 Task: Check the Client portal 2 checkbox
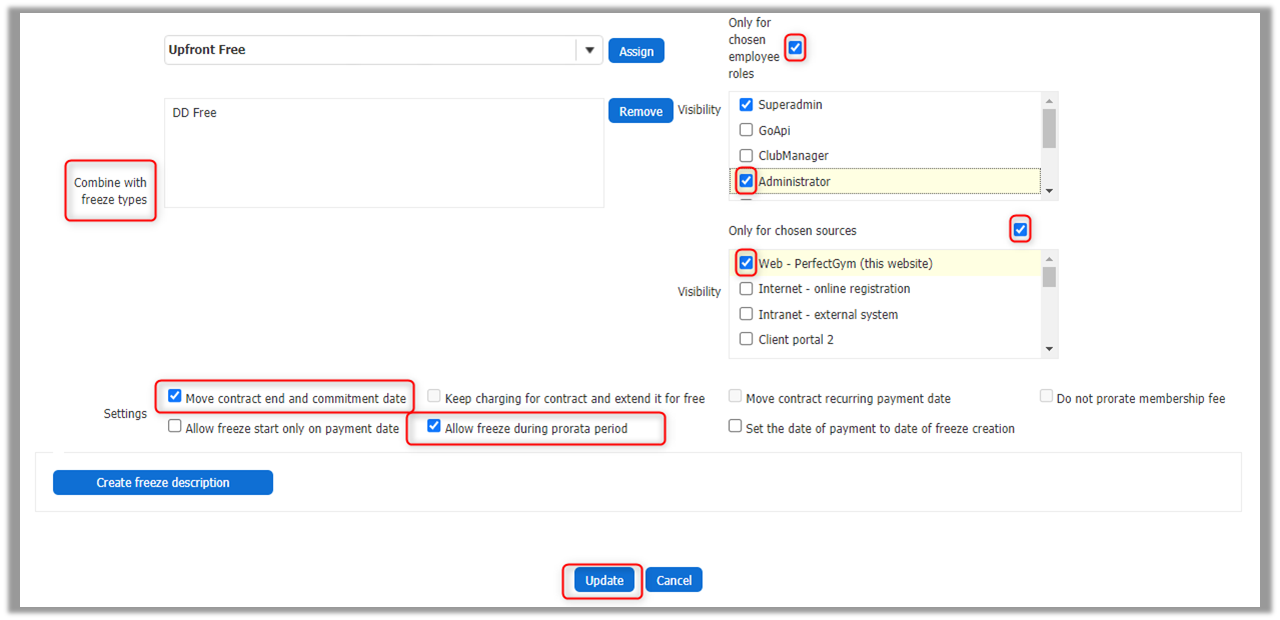point(746,339)
